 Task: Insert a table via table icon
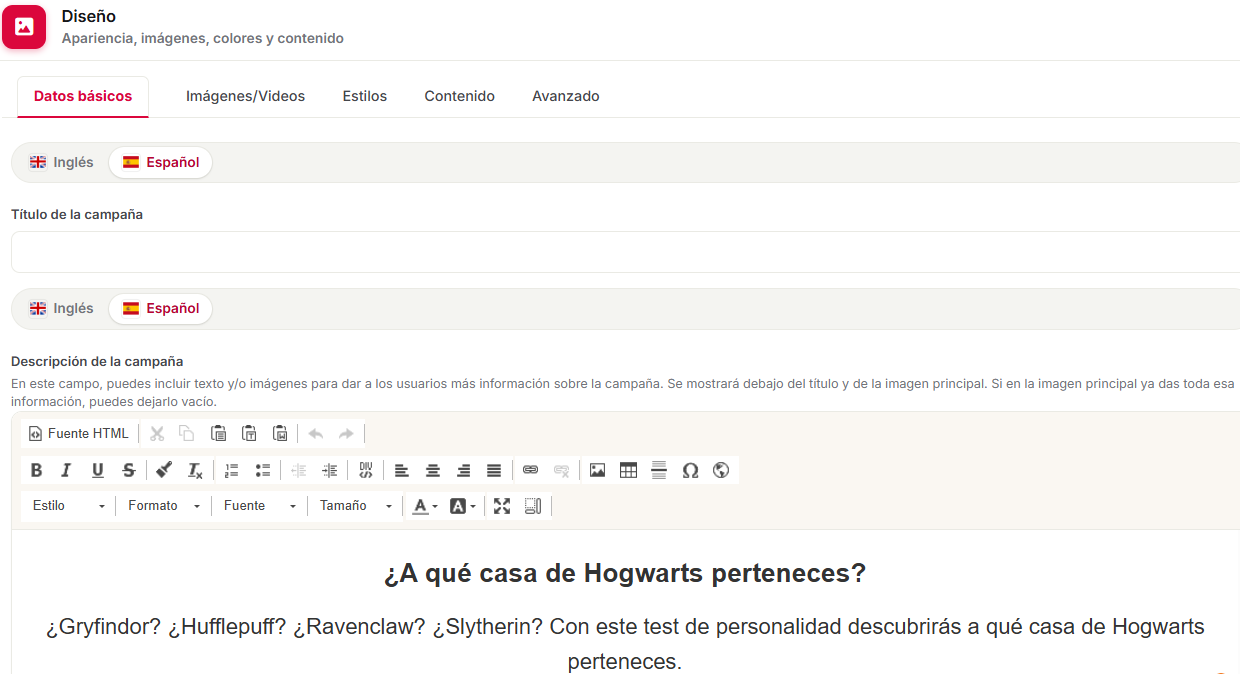click(x=628, y=470)
